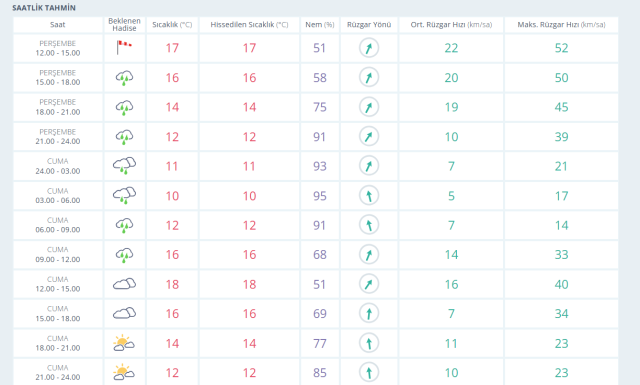Viewport: 640px width, 385px height.
Task: Click wind direction arrow for Cuma 12.00 - 15.00
Action: 369,284
